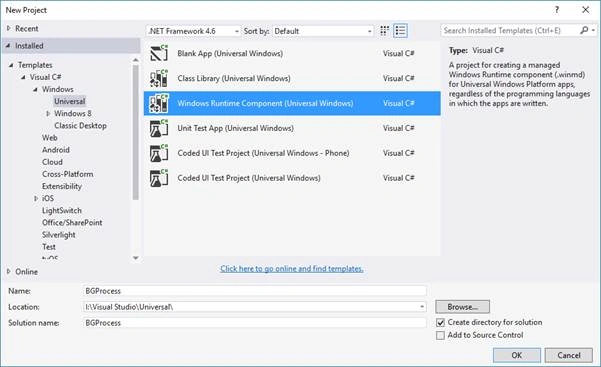The width and height of the screenshot is (601, 367).
Task: Select Classic Desktop in the tree
Action: tap(80, 125)
